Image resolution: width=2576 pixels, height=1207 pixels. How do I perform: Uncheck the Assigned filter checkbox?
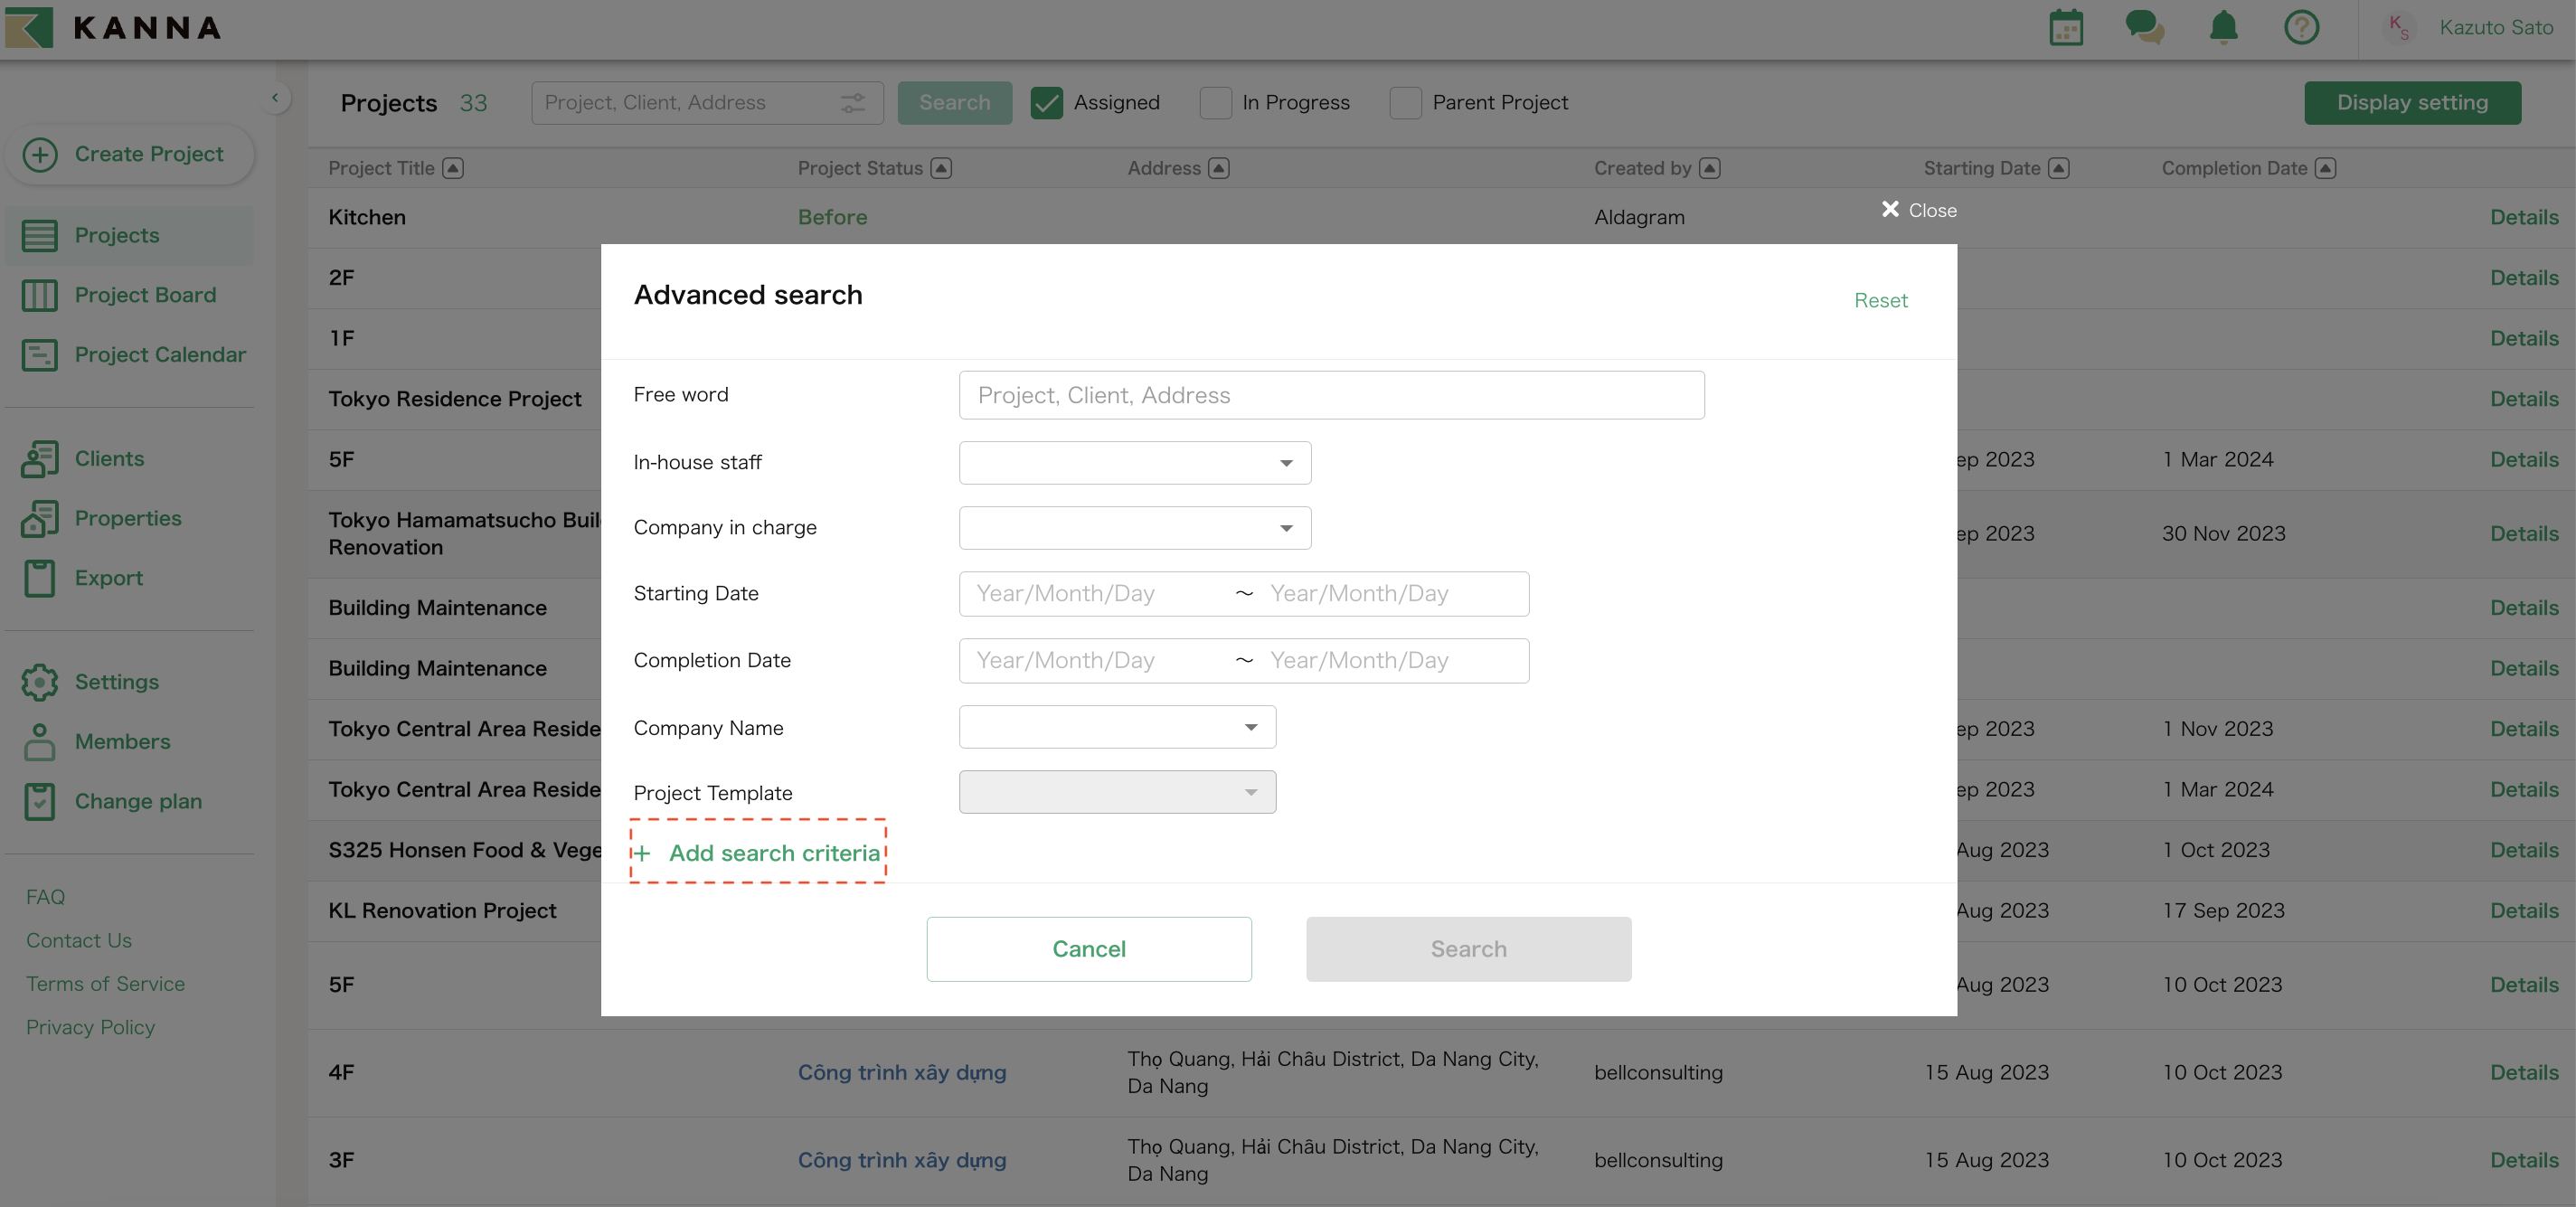pyautogui.click(x=1046, y=102)
